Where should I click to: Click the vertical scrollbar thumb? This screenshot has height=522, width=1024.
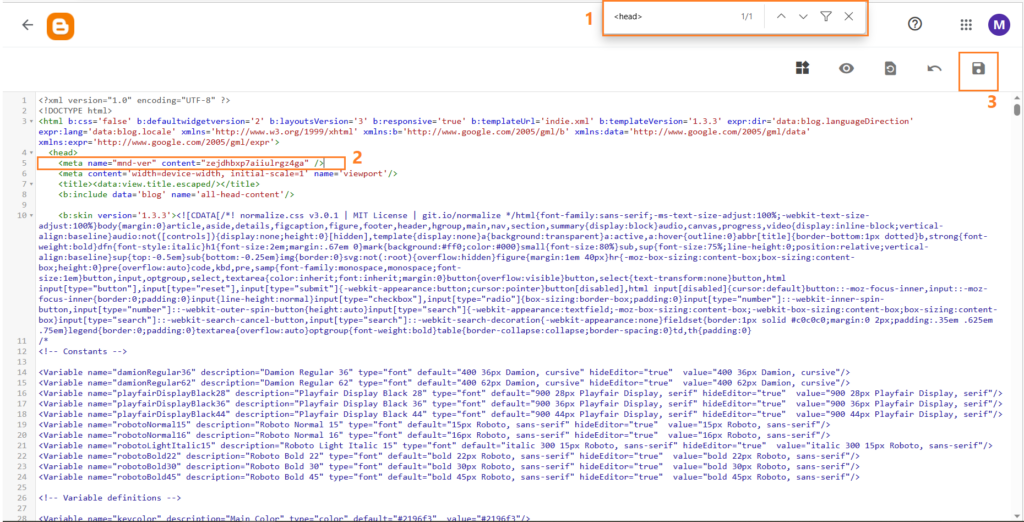point(1017,109)
